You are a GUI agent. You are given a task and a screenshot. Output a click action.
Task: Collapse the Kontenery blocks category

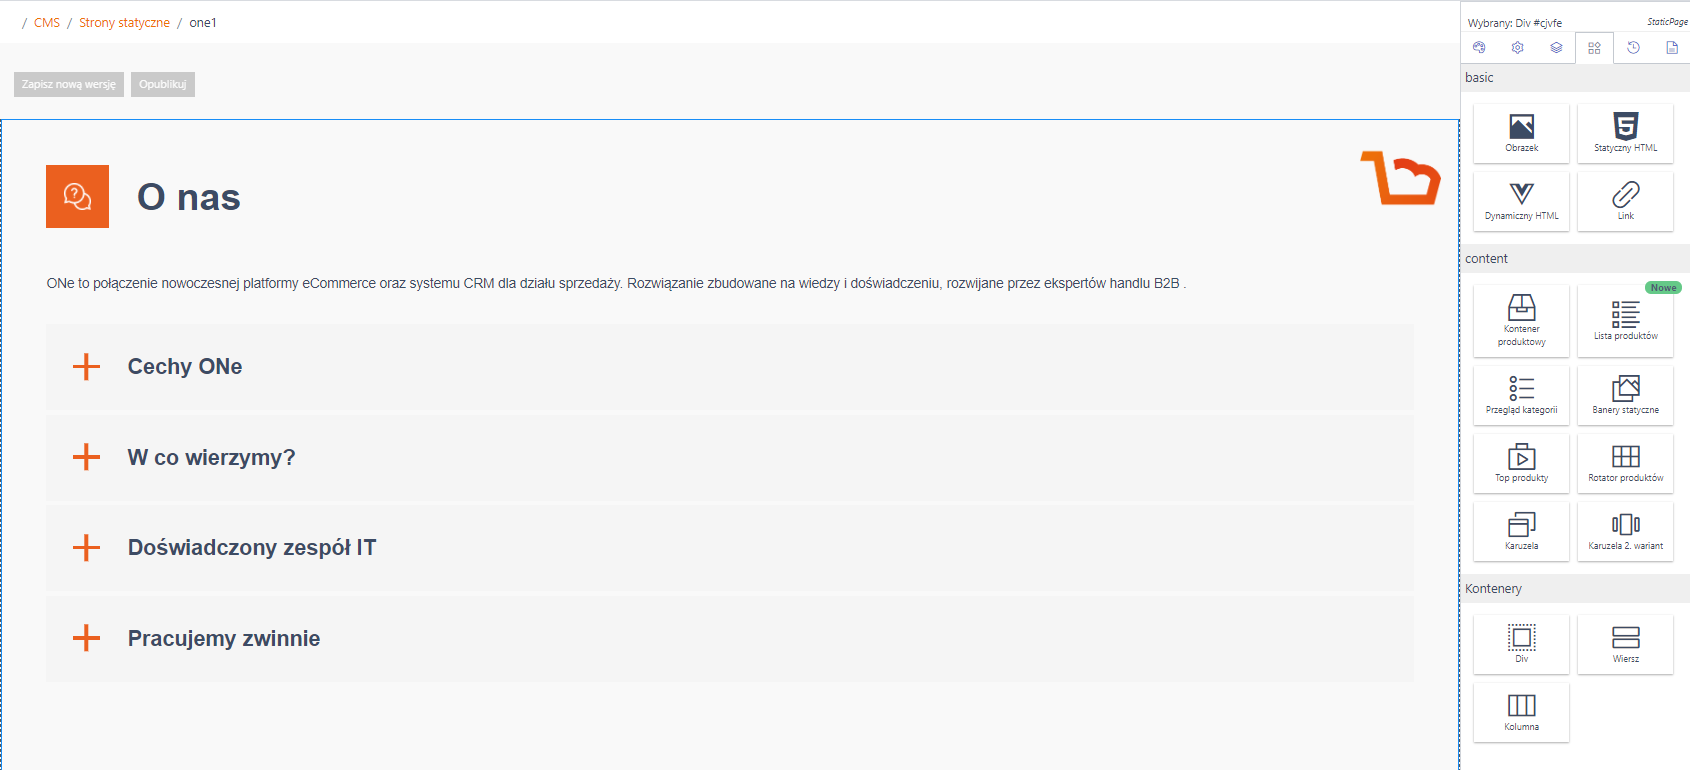click(x=1575, y=589)
